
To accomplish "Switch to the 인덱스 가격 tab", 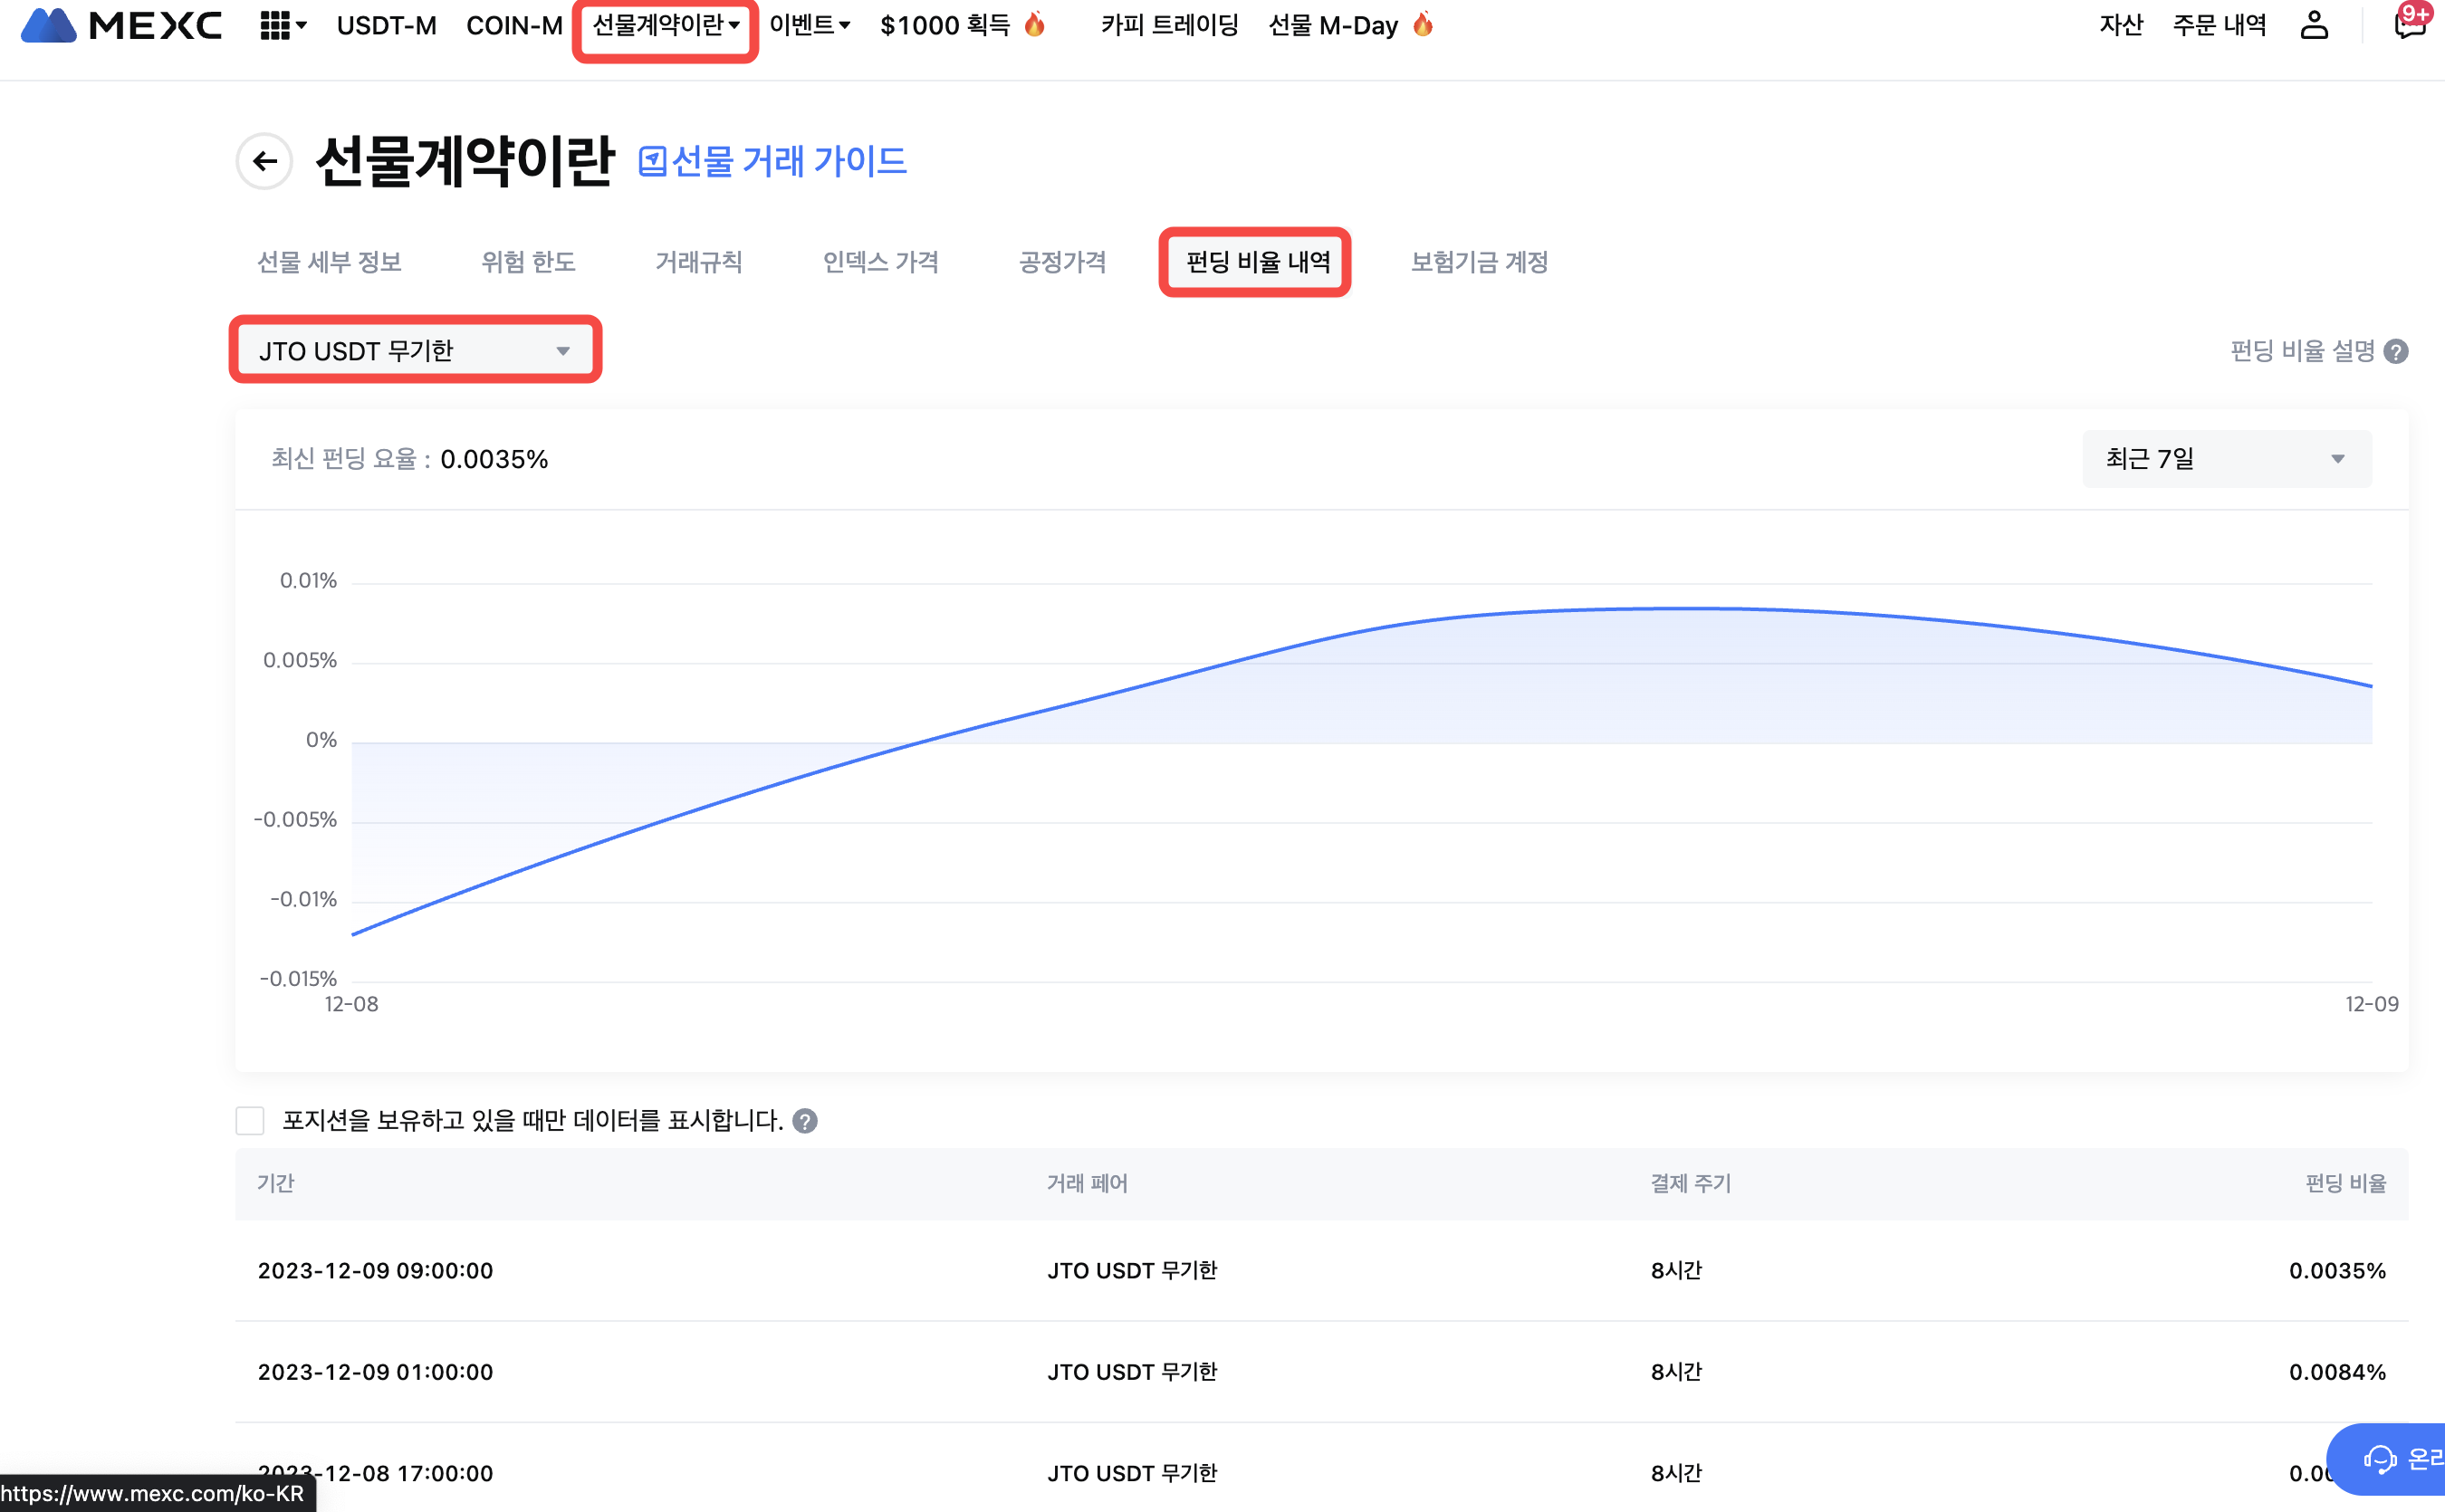I will coord(881,262).
